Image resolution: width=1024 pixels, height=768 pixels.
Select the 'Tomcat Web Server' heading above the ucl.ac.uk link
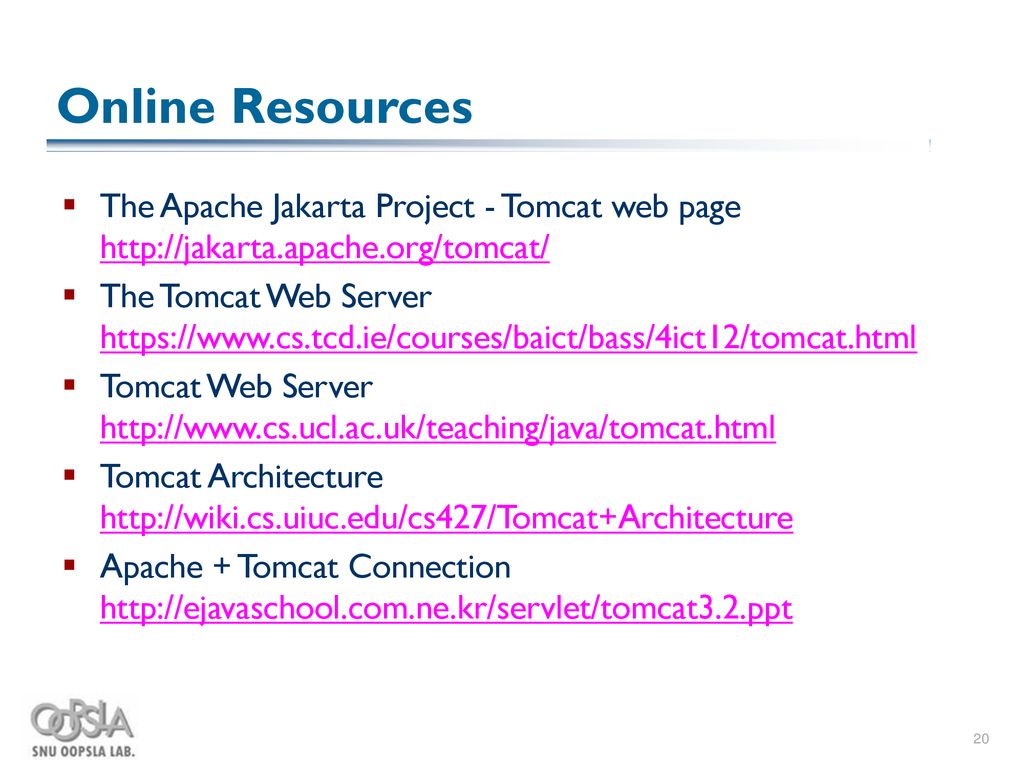point(236,387)
